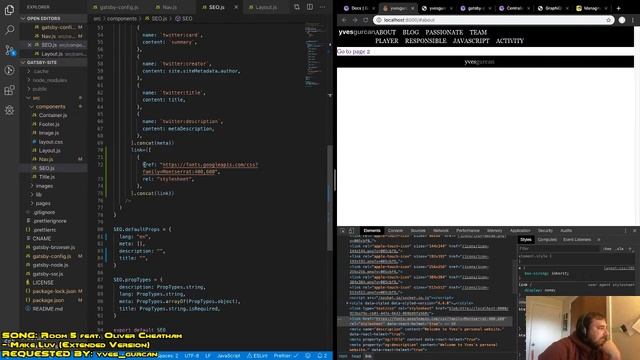The image size is (640, 360).
Task: Split the editor to the right
Action: click(x=310, y=7)
